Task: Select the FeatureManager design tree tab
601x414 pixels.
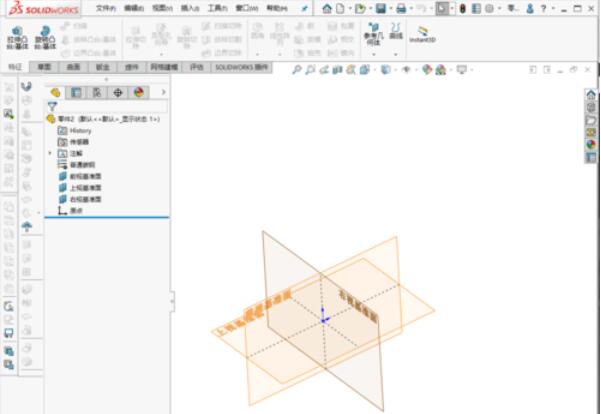Action: [56, 92]
